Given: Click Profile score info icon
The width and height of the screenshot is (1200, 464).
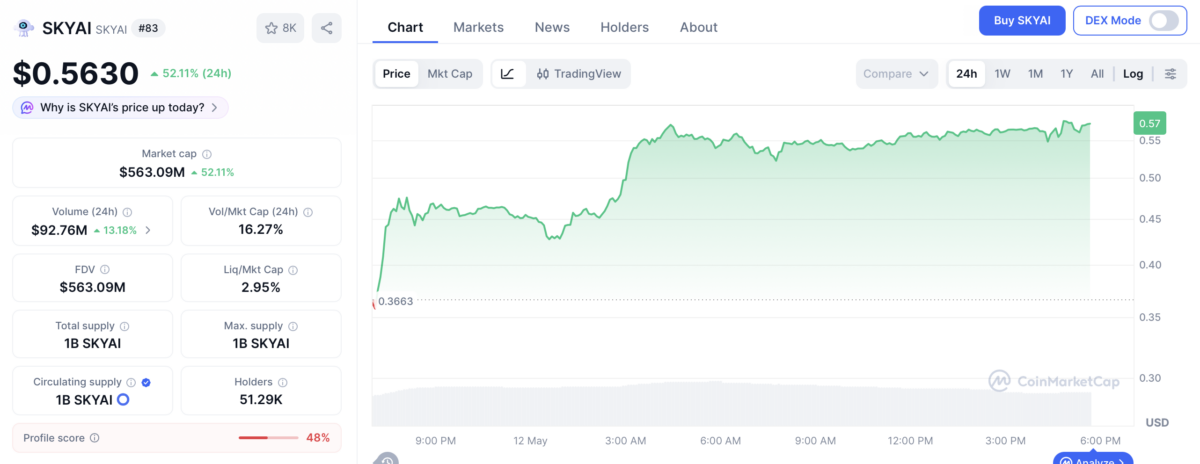Looking at the screenshot, I should point(94,438).
